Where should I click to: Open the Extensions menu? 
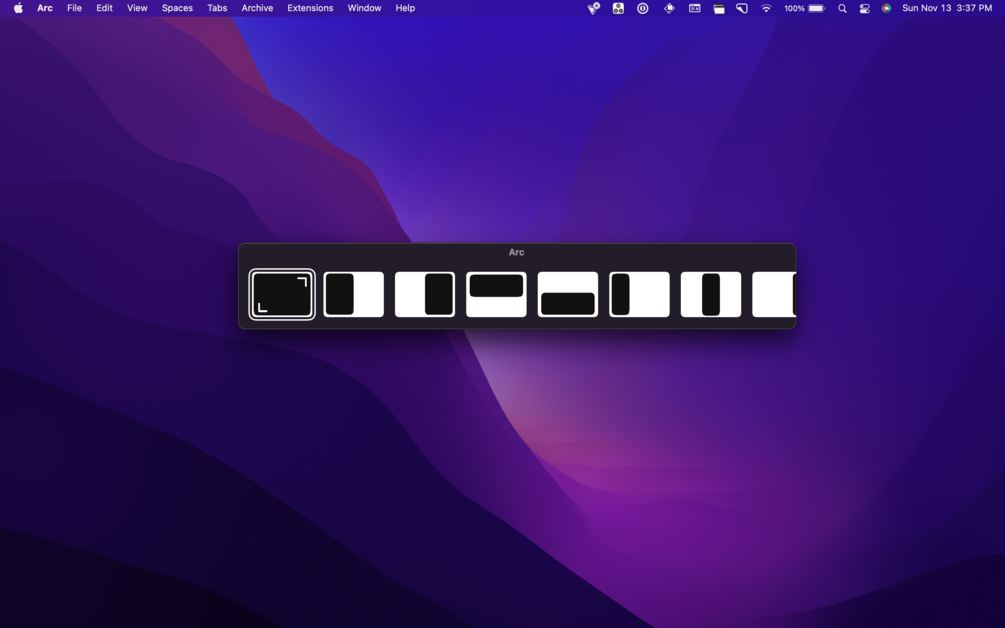click(310, 8)
